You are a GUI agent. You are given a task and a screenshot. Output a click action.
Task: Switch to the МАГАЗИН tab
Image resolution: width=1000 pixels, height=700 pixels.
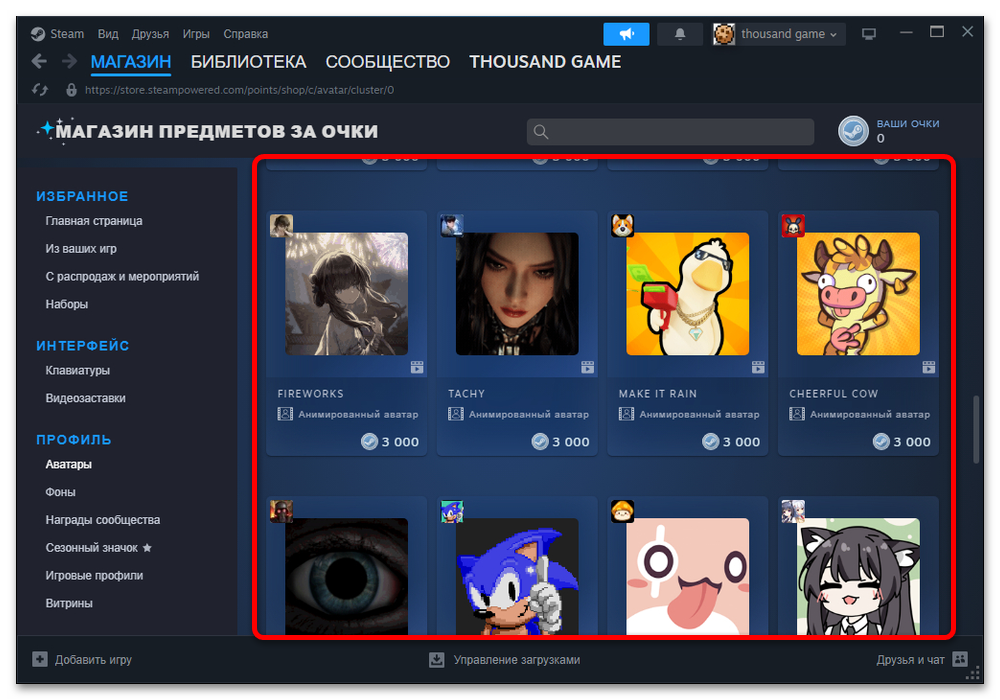(131, 62)
